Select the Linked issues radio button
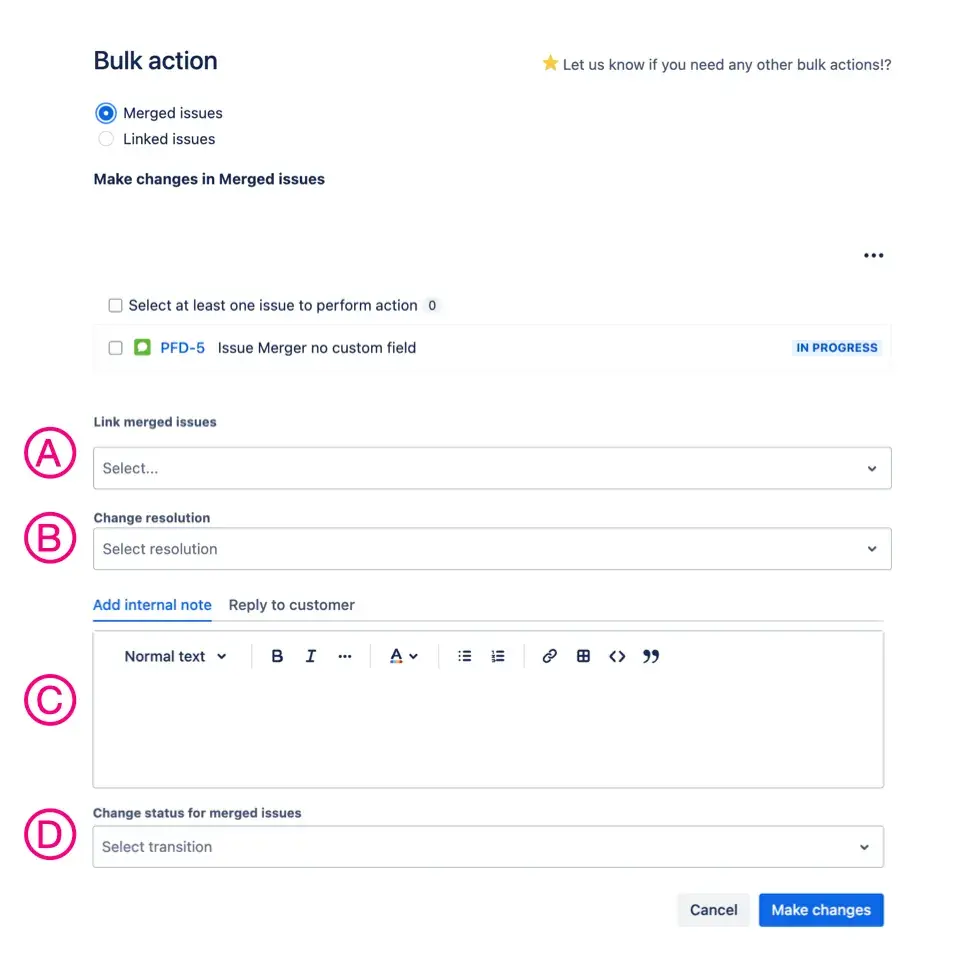 click(106, 139)
